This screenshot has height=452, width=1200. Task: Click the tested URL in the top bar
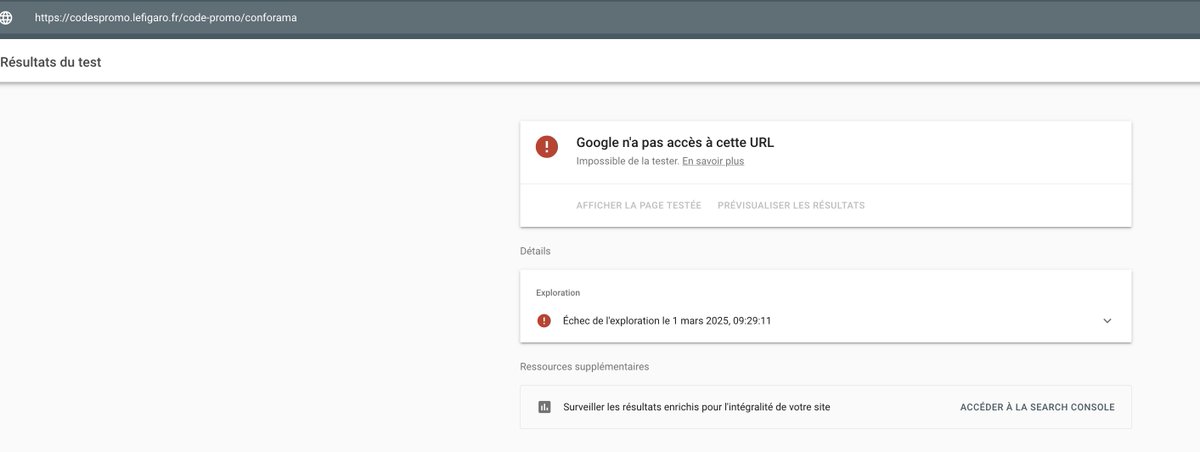click(x=165, y=18)
